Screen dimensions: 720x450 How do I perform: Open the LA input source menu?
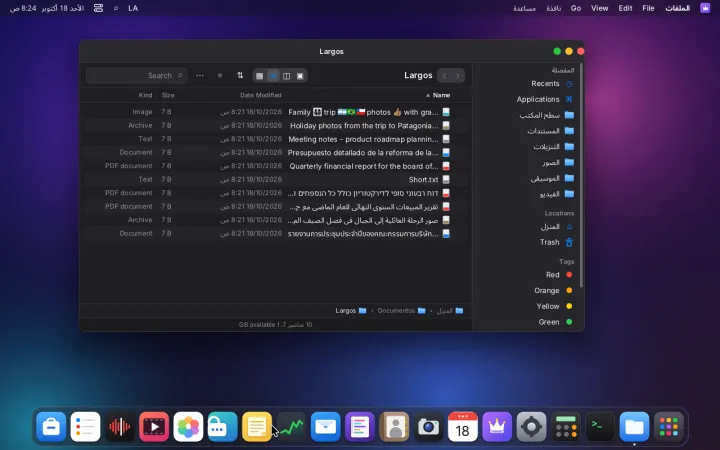coord(133,8)
